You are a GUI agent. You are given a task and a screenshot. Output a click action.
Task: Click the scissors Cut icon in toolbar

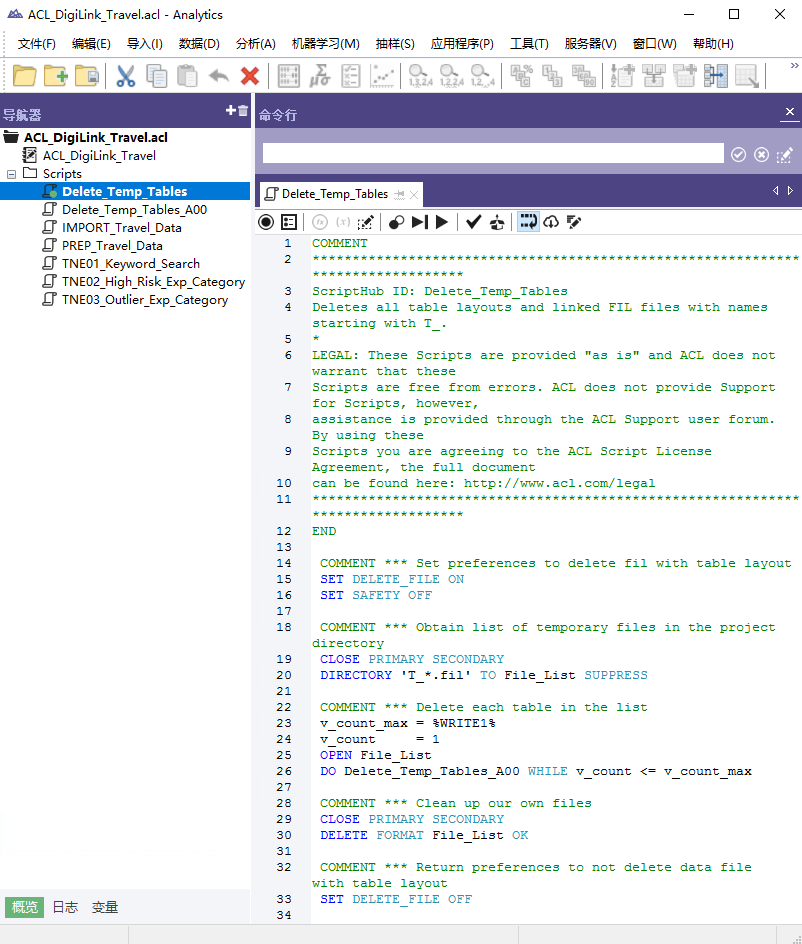click(126, 76)
